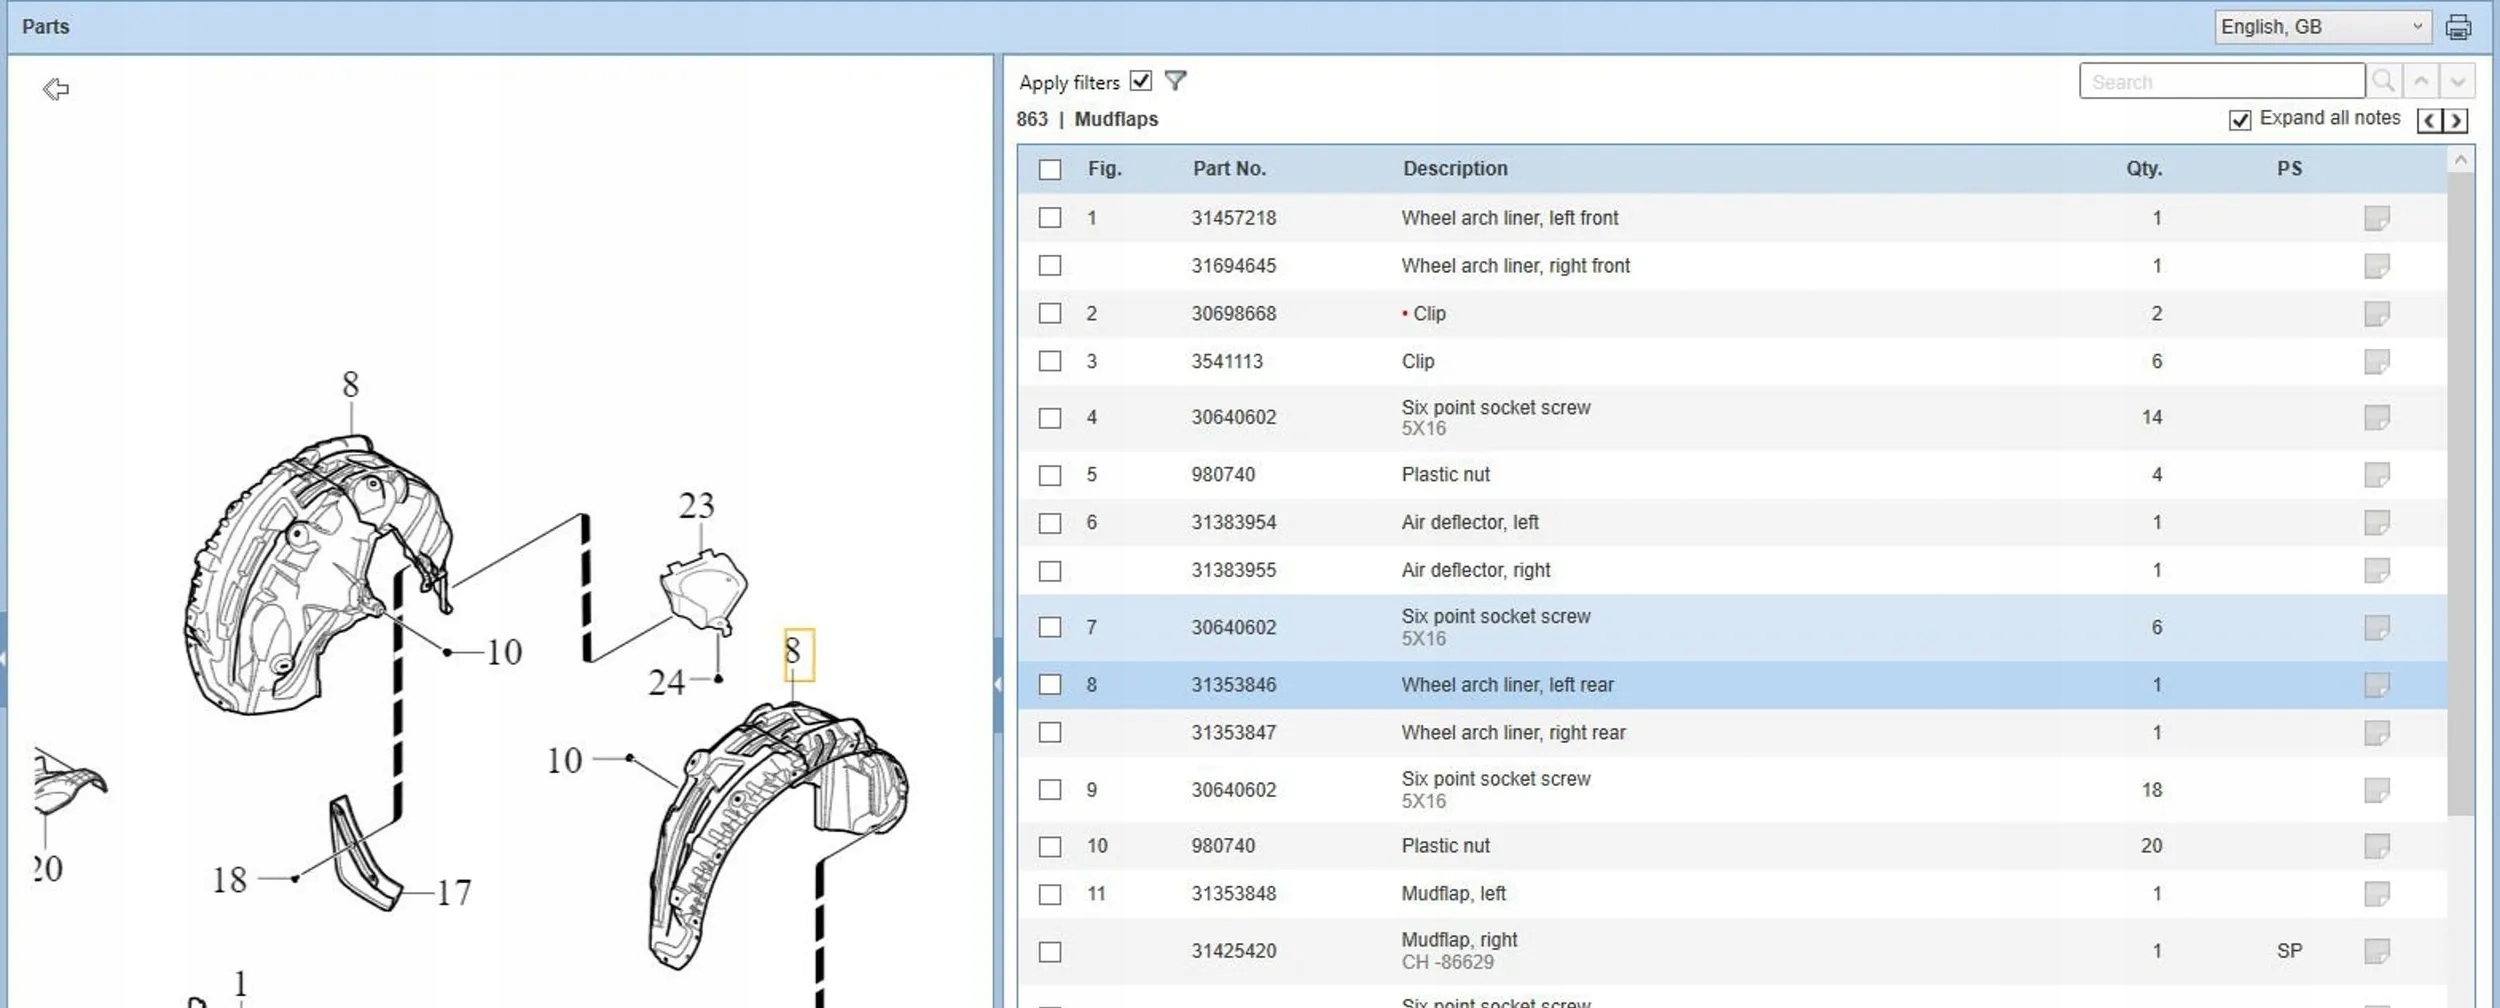The height and width of the screenshot is (1008, 2500).
Task: Select all parts via header checkbox
Action: pyautogui.click(x=1049, y=169)
